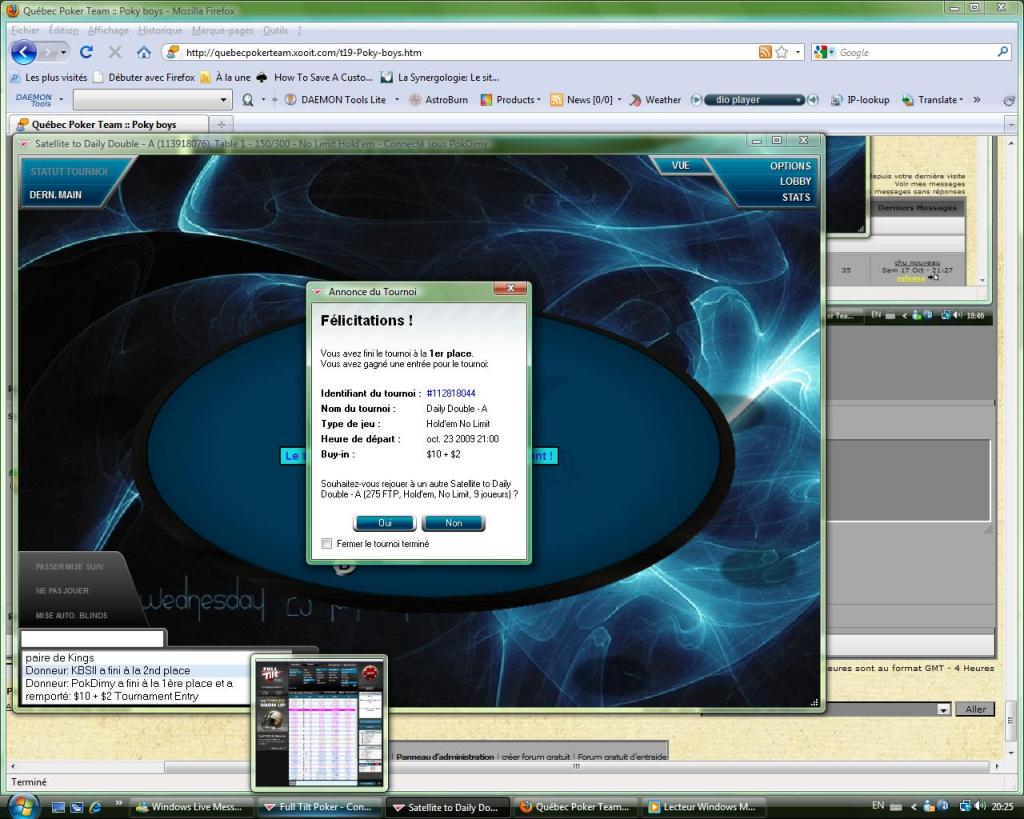Open 'À la une' bookmark feed
Image resolution: width=1024 pixels, height=819 pixels.
[225, 77]
